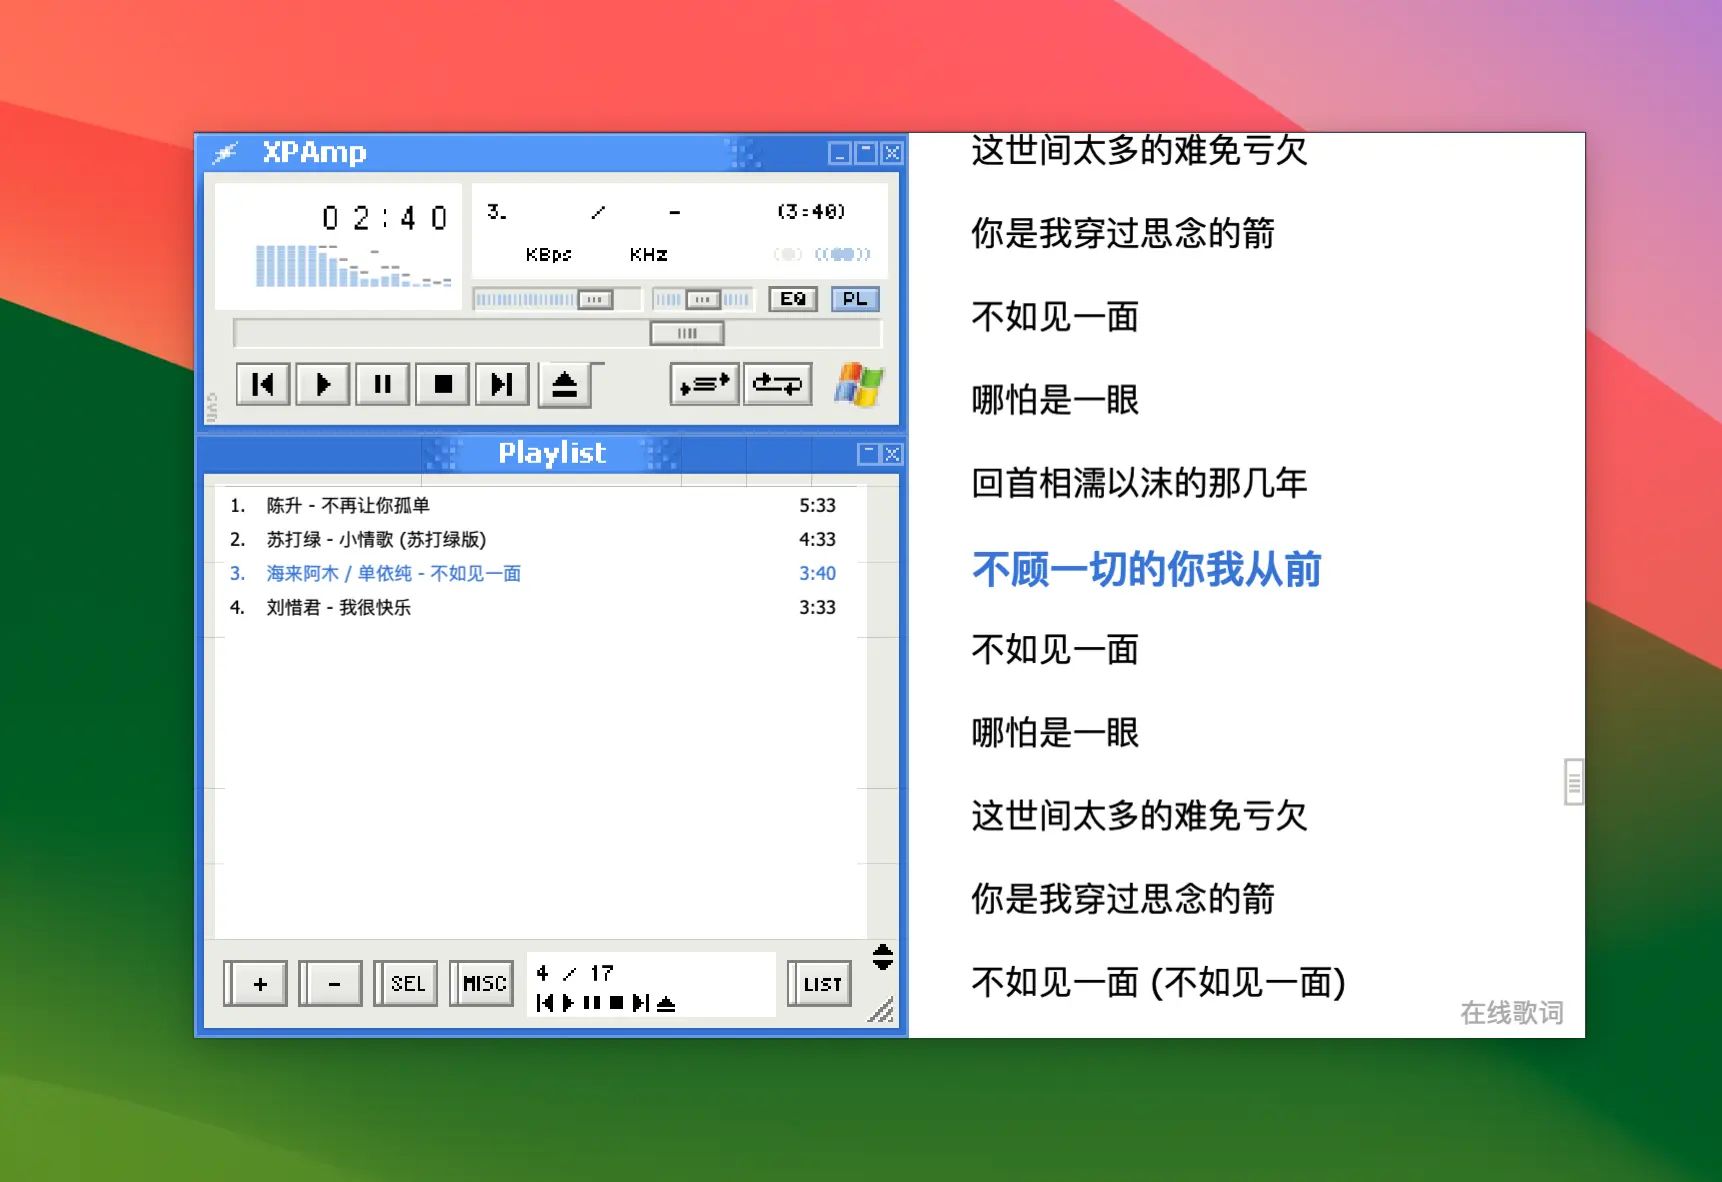The height and width of the screenshot is (1182, 1722).
Task: Pause the song using main pause button
Action: pos(383,384)
